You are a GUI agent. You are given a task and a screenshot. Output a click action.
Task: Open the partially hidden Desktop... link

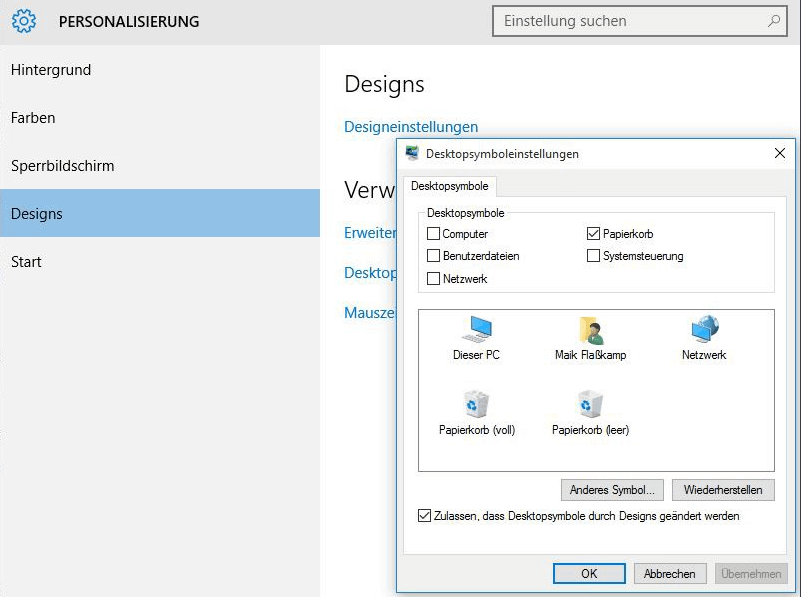370,273
